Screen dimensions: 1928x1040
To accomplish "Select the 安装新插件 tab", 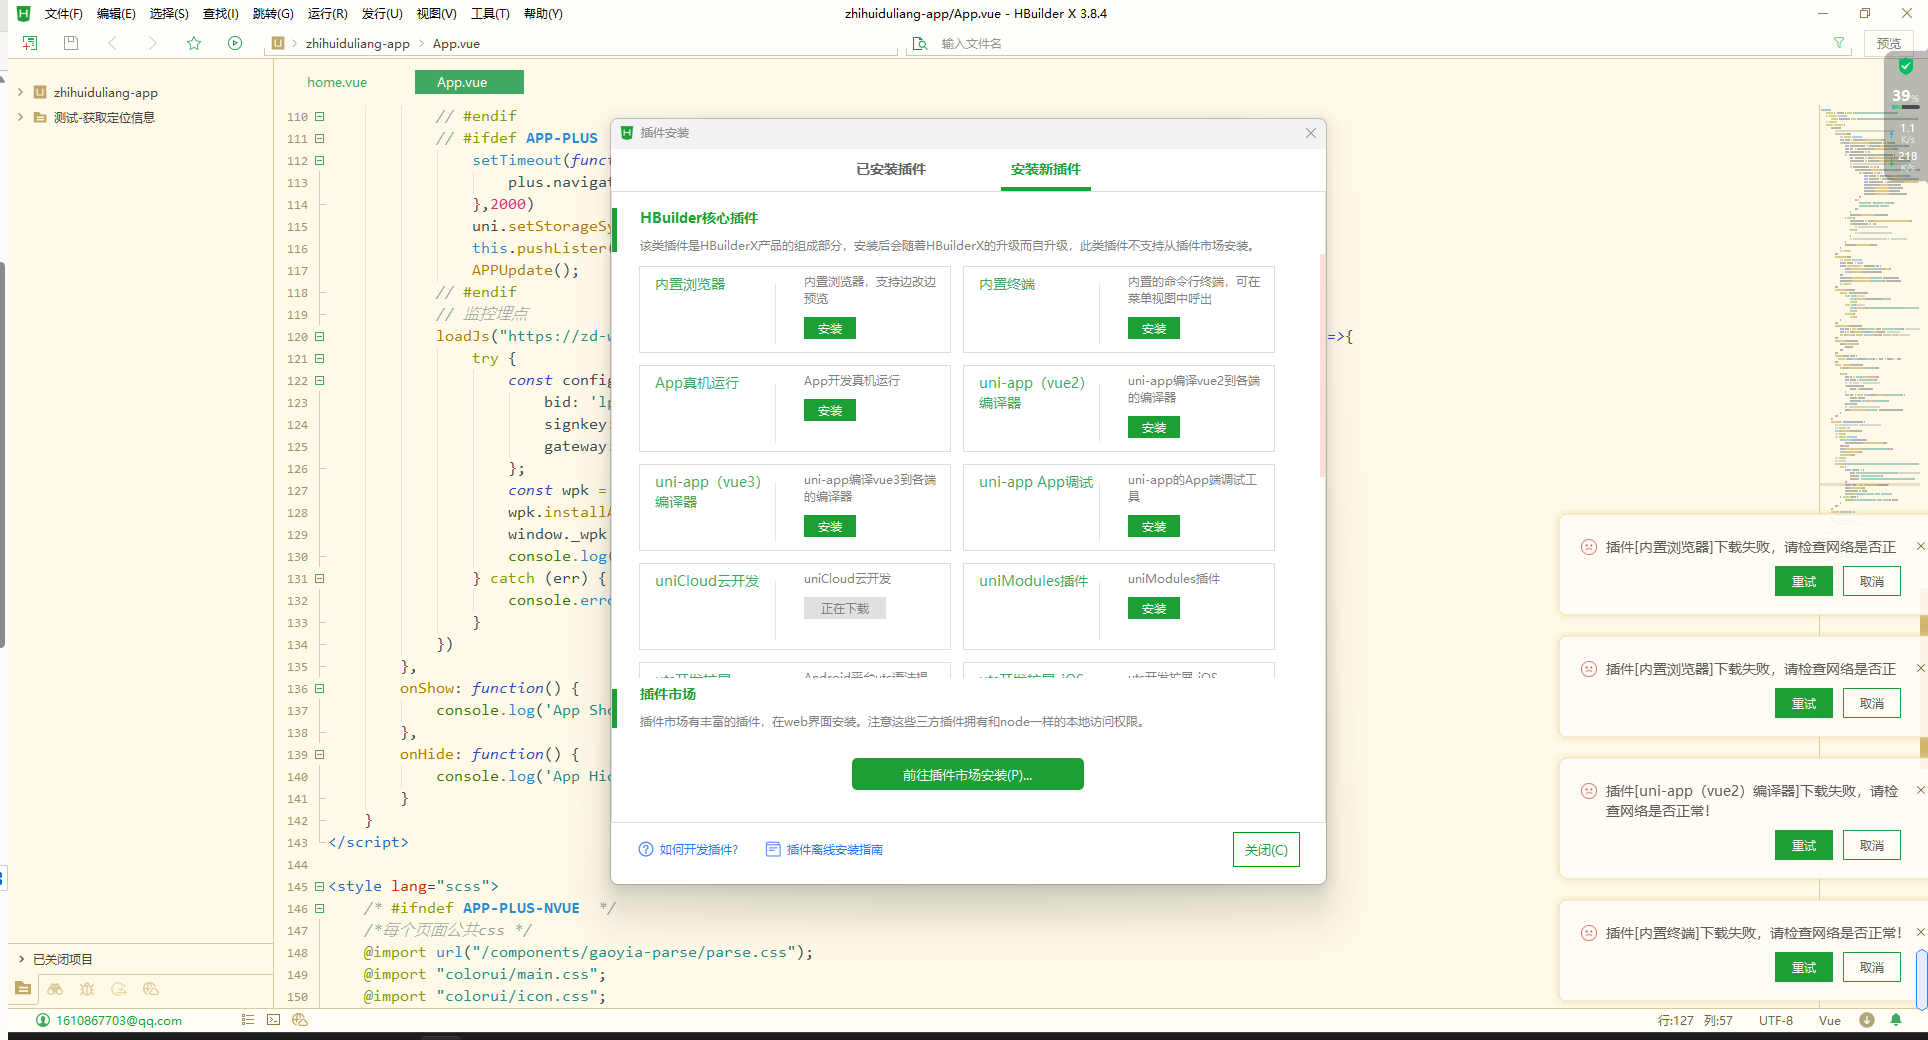I will tap(1046, 169).
